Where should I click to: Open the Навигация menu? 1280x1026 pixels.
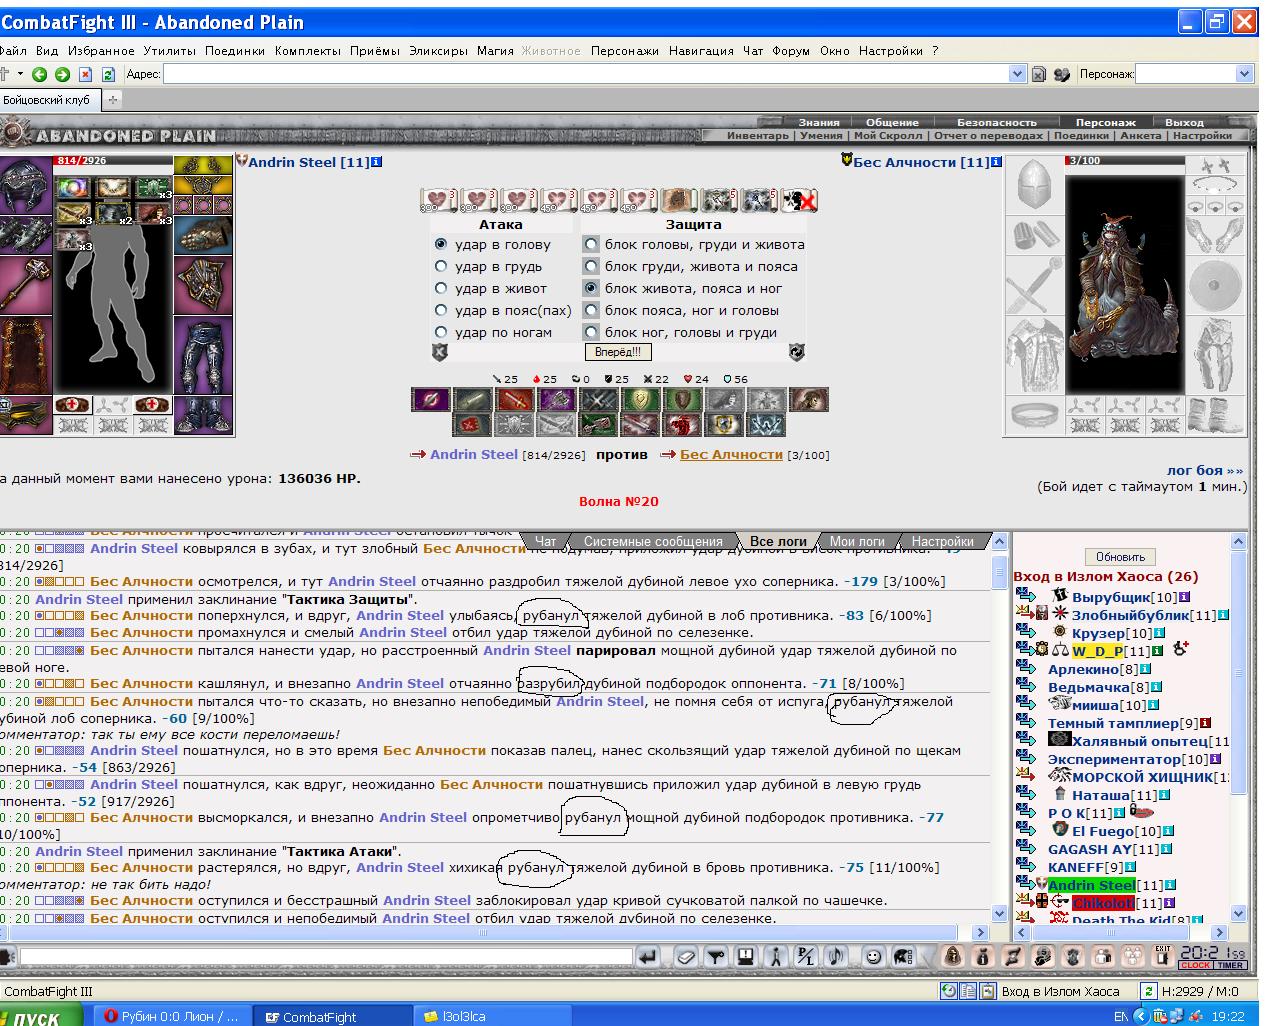pos(701,50)
